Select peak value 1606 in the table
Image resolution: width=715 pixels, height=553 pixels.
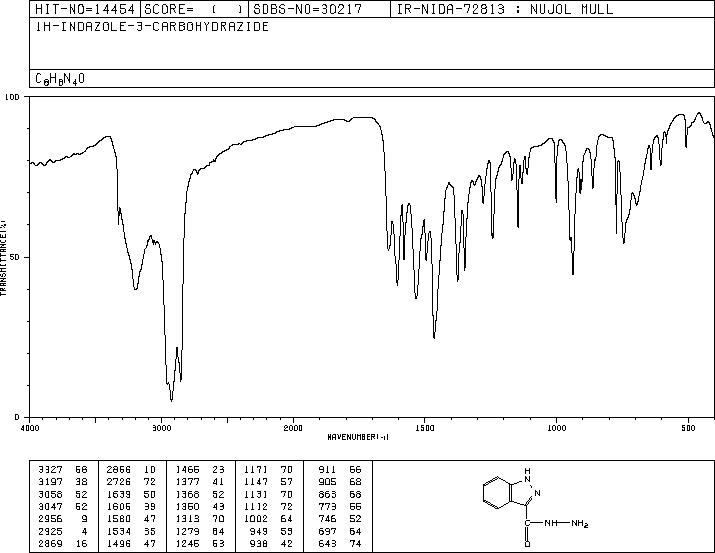119,506
